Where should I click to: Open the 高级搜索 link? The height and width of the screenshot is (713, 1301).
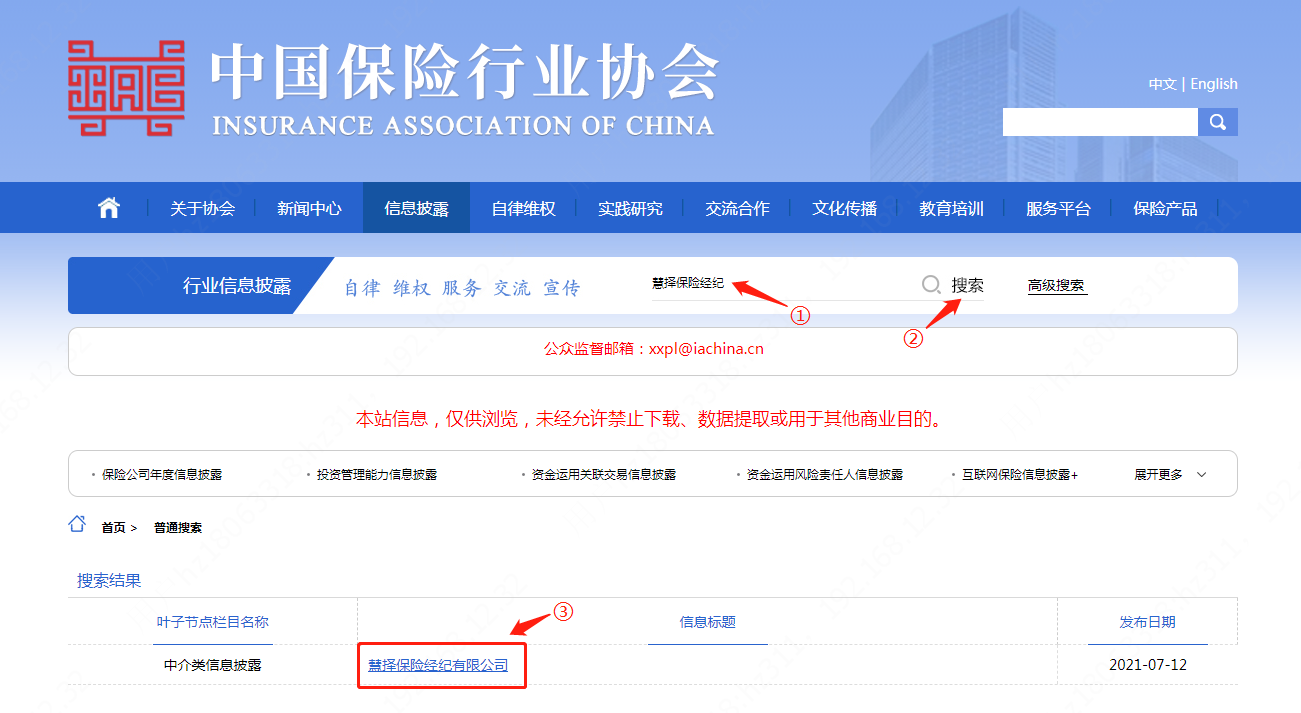click(1056, 285)
